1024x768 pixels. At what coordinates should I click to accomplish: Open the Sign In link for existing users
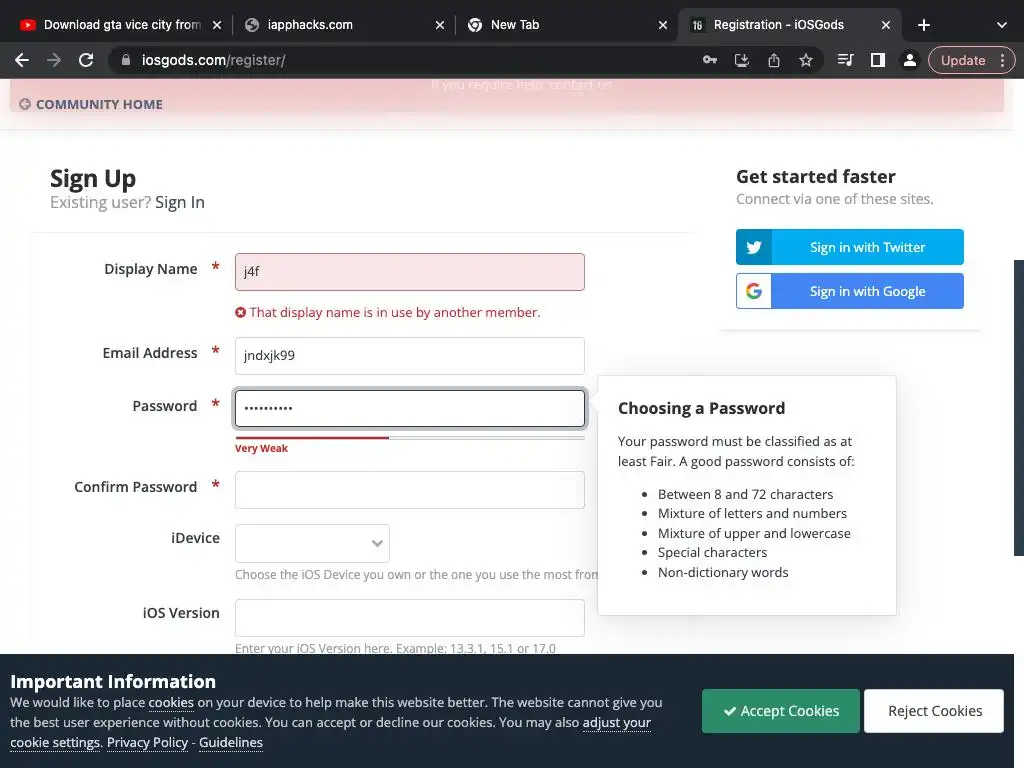coord(180,202)
